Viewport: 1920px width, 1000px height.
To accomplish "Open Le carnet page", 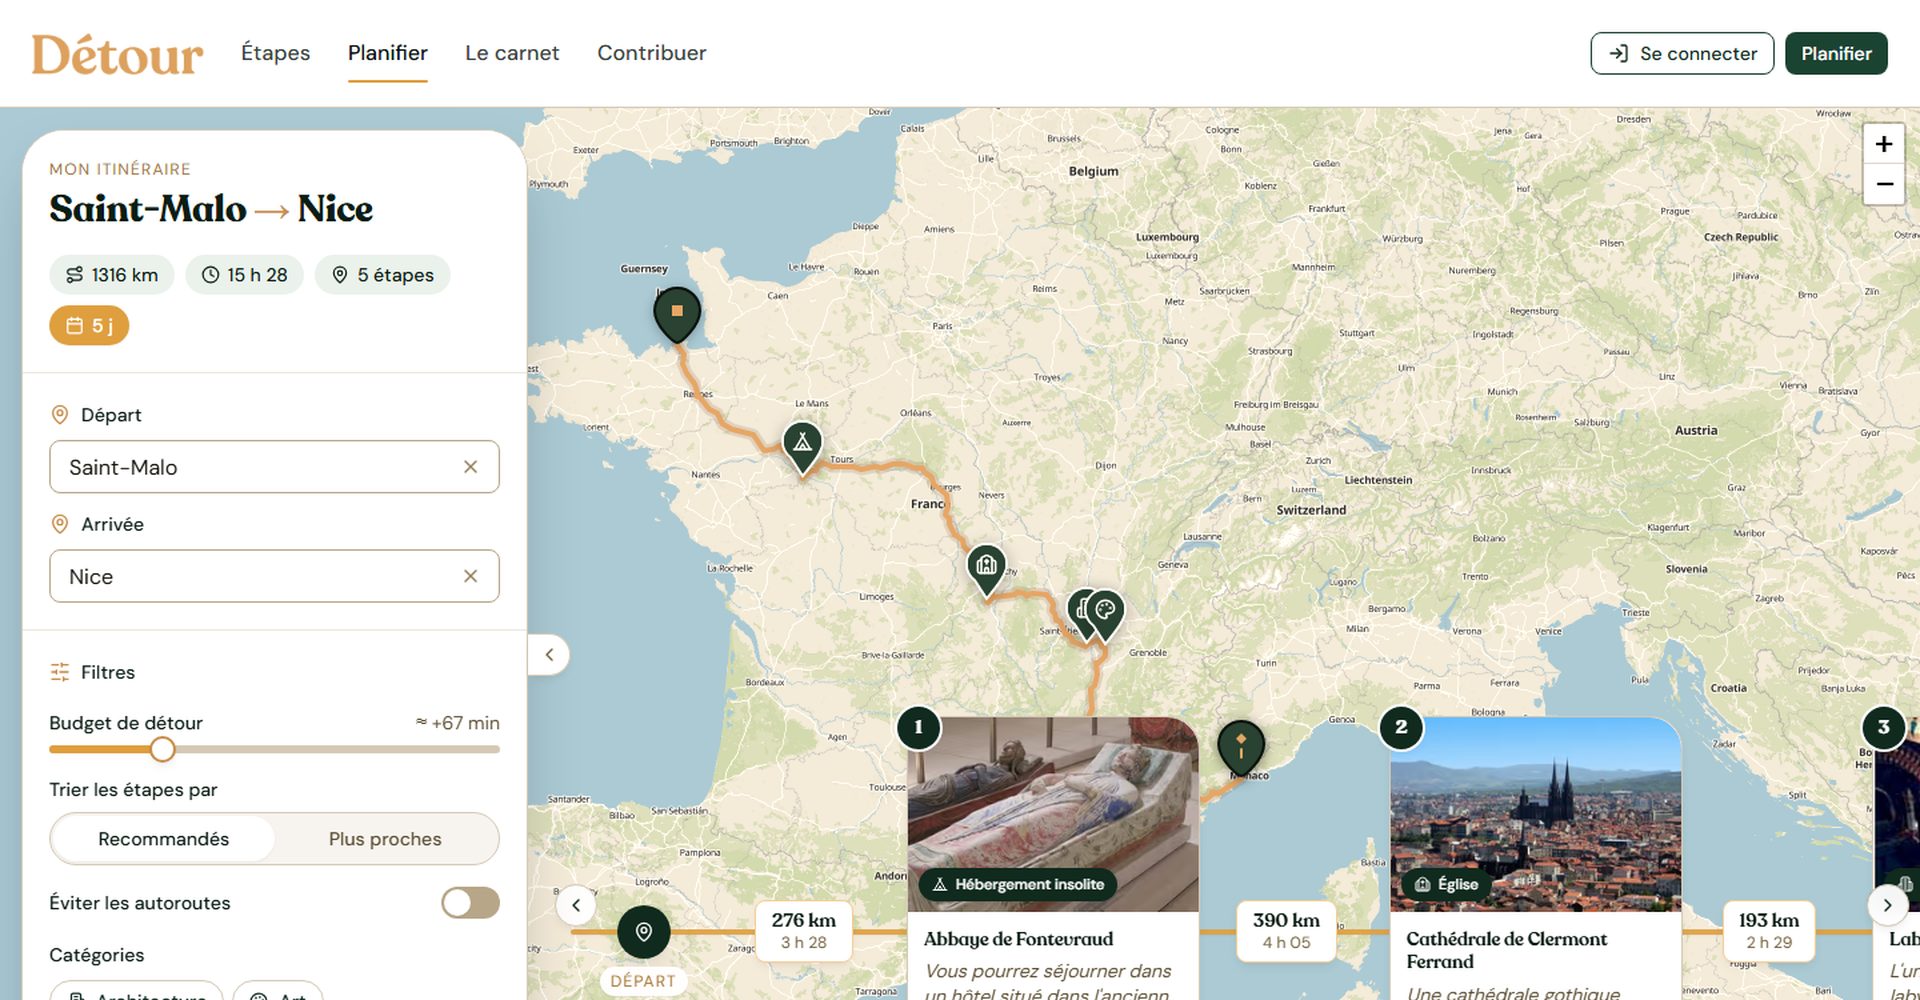I will pyautogui.click(x=512, y=53).
